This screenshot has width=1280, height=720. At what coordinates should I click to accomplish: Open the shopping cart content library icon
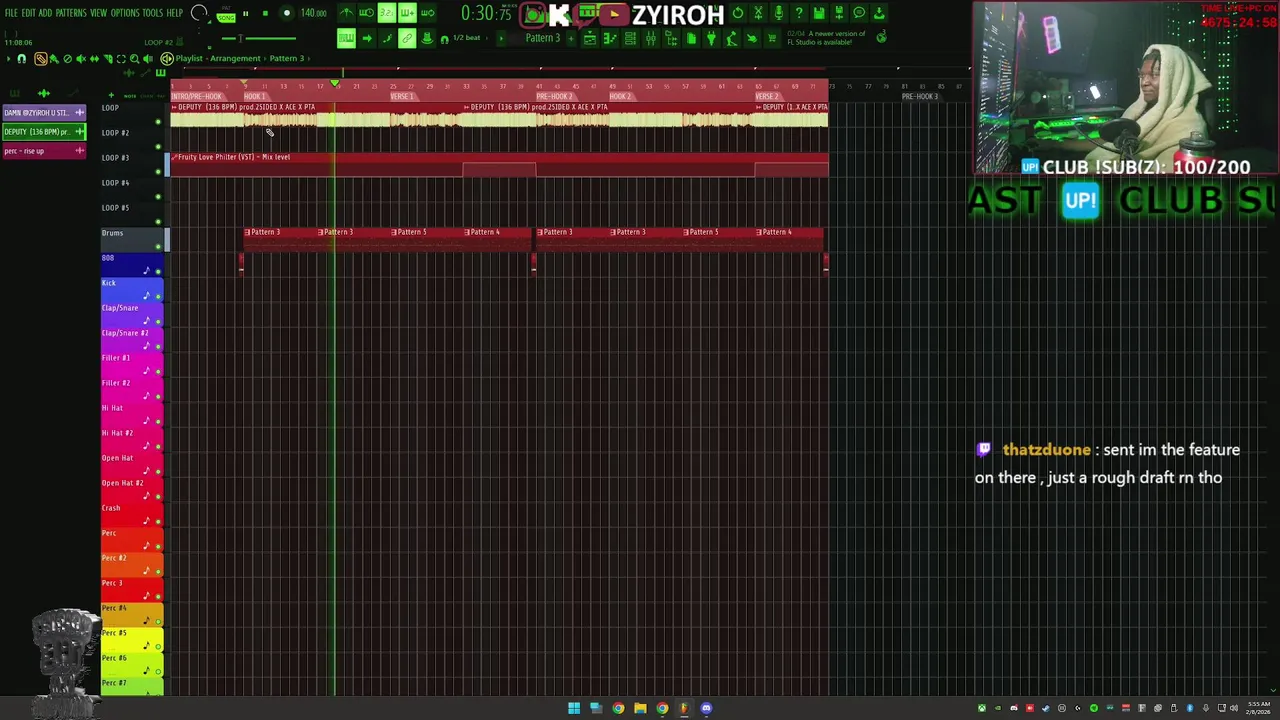point(771,38)
